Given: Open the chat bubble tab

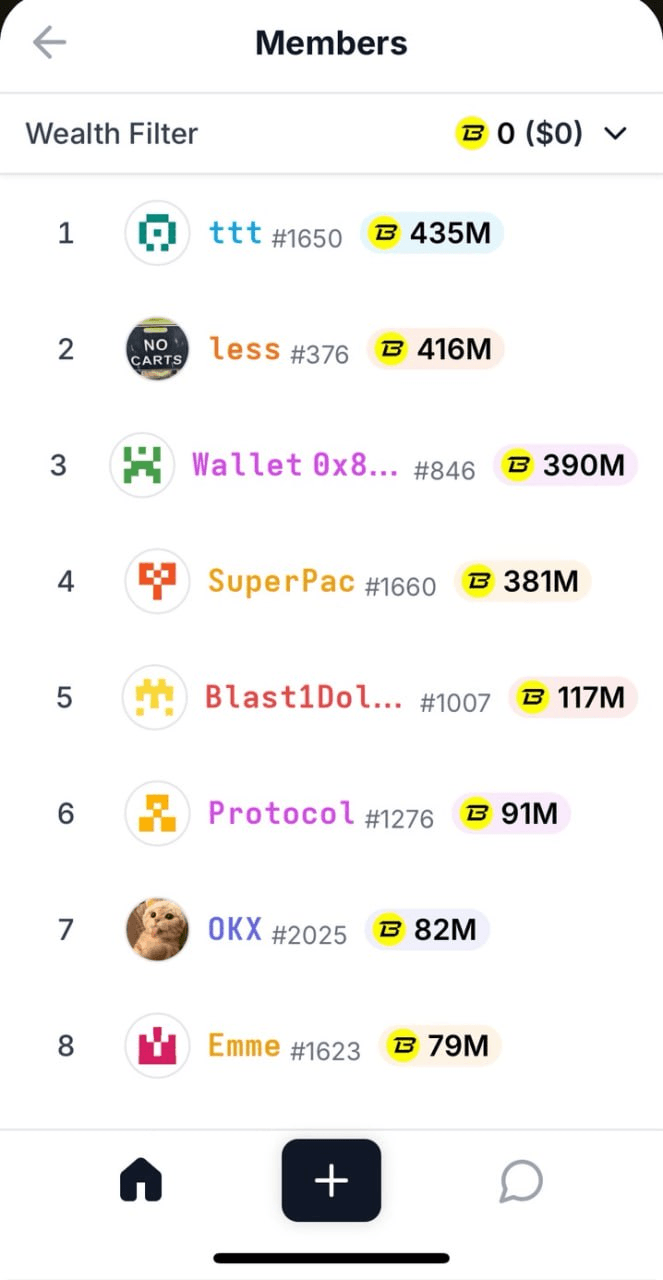Looking at the screenshot, I should (x=521, y=1181).
